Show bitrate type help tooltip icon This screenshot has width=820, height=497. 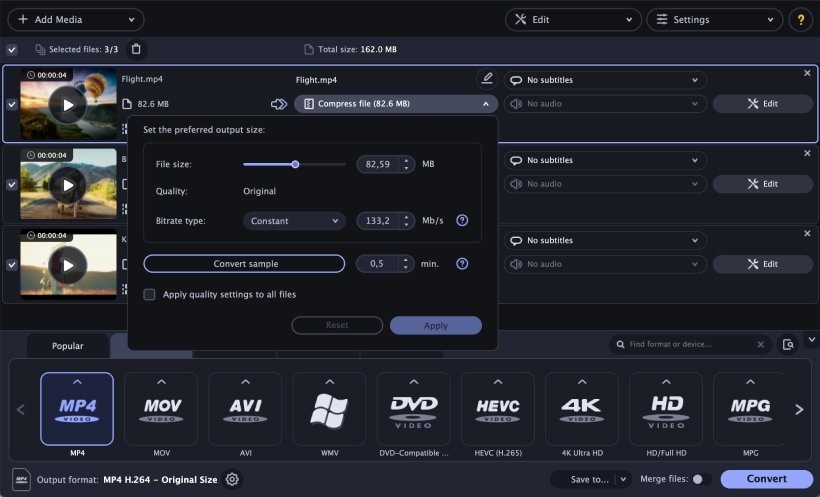pos(462,220)
